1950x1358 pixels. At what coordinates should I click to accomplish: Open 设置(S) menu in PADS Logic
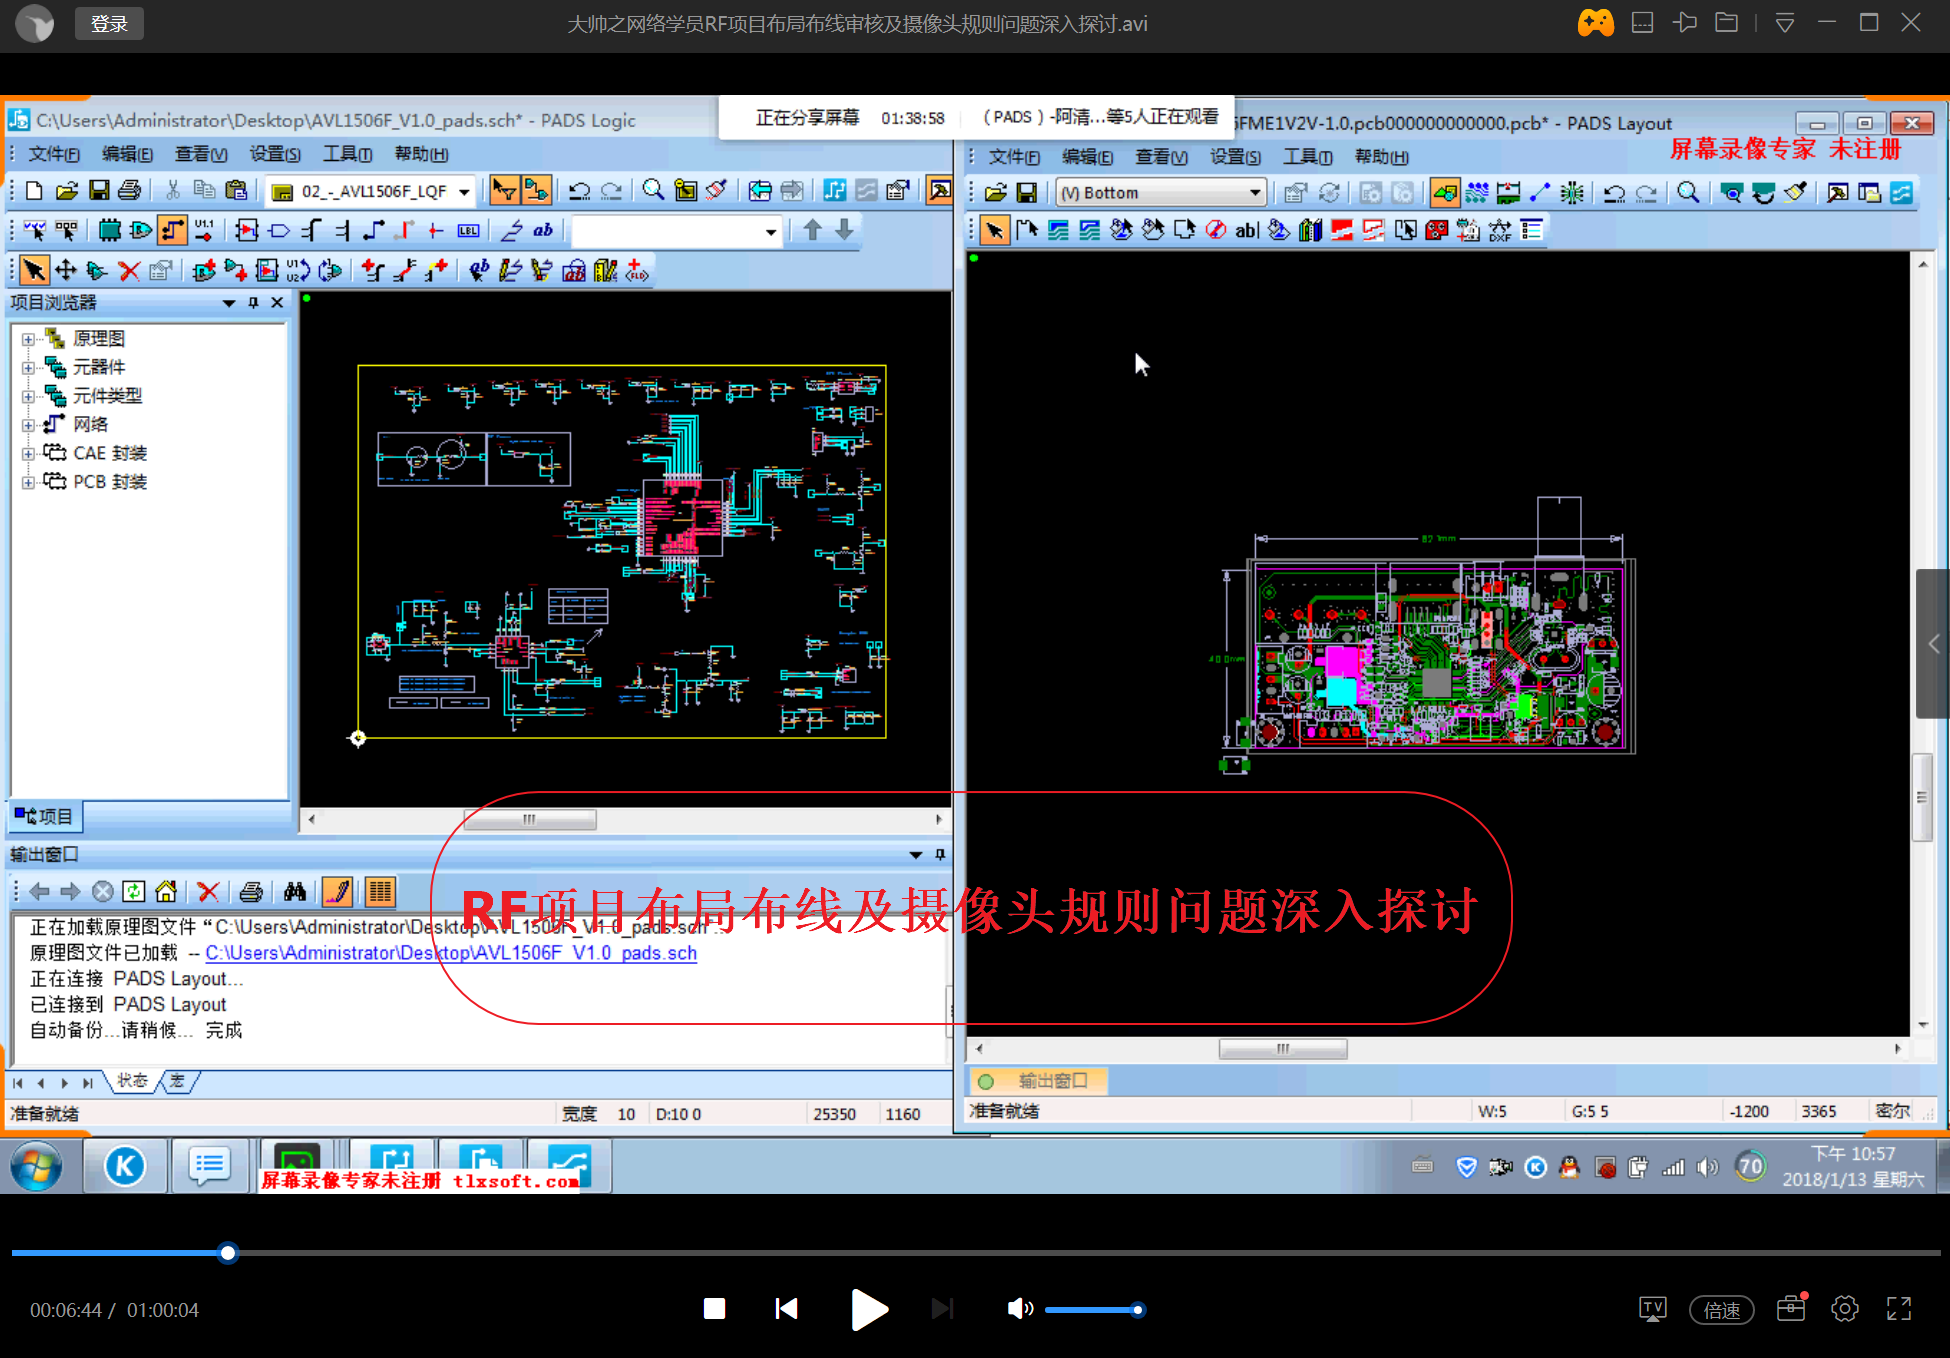(275, 154)
